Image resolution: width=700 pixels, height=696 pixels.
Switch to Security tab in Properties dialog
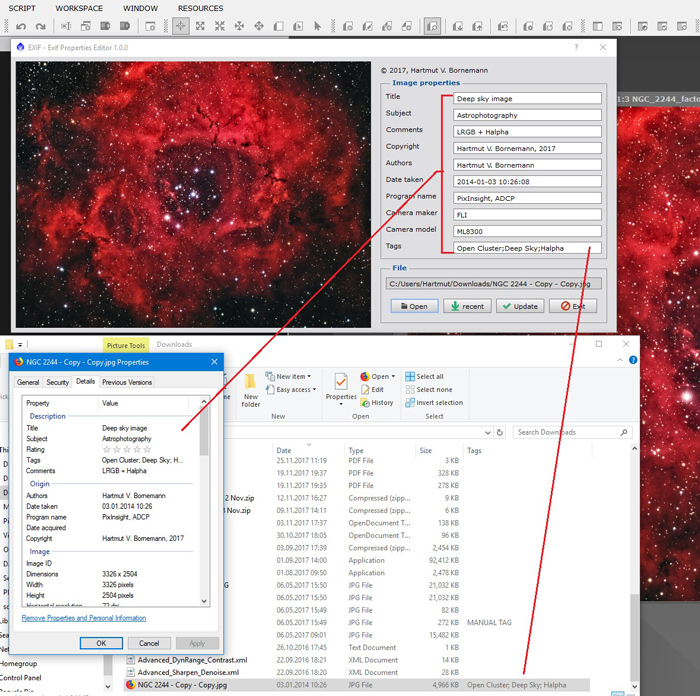tap(58, 382)
